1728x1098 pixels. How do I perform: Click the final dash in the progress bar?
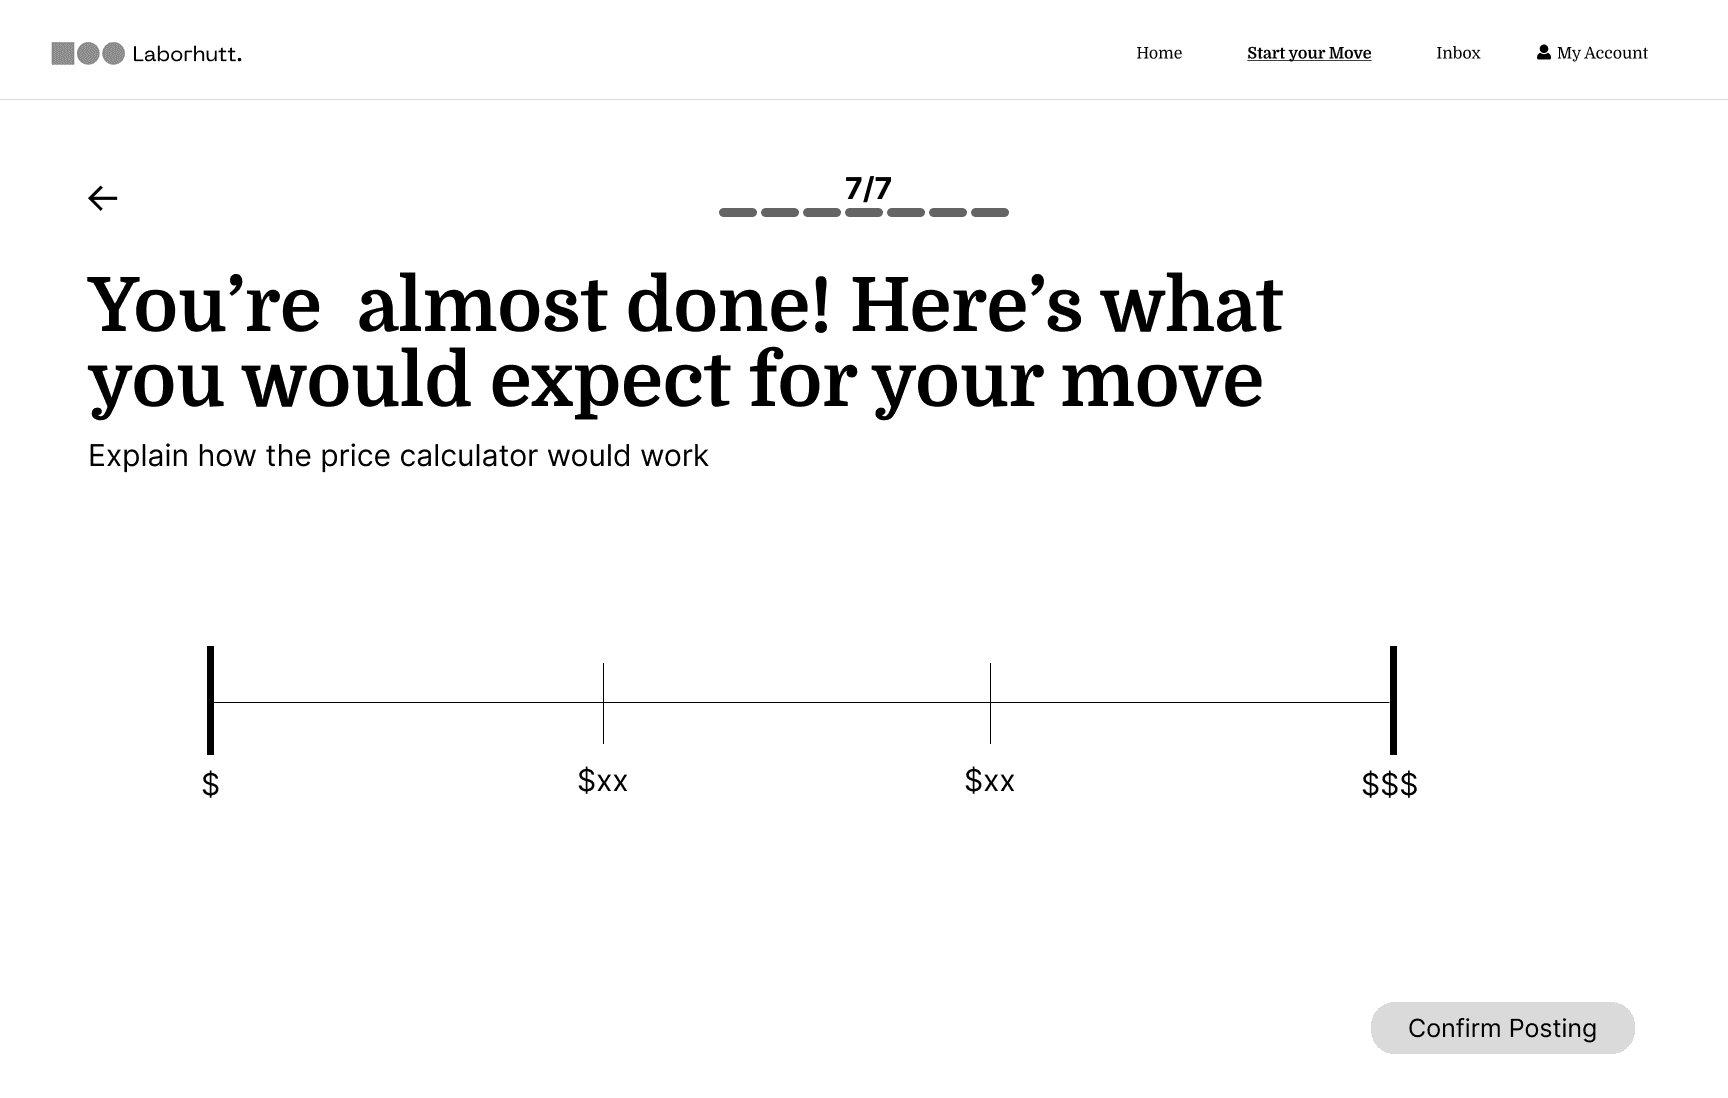tap(991, 211)
